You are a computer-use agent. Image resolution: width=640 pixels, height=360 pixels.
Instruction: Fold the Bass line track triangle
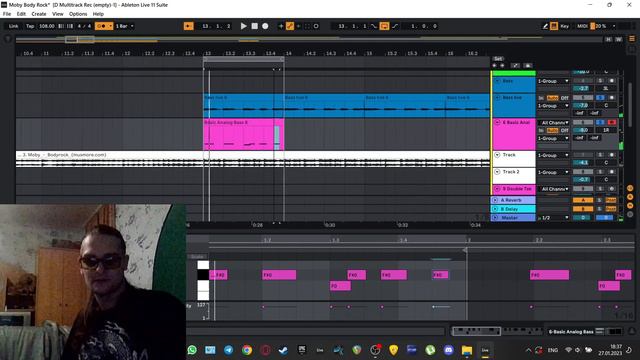[498, 98]
